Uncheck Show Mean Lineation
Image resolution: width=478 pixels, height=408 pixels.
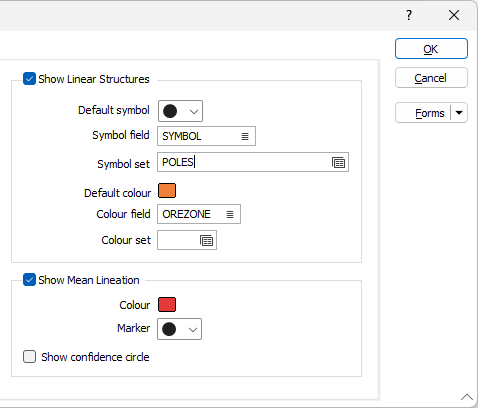point(29,280)
